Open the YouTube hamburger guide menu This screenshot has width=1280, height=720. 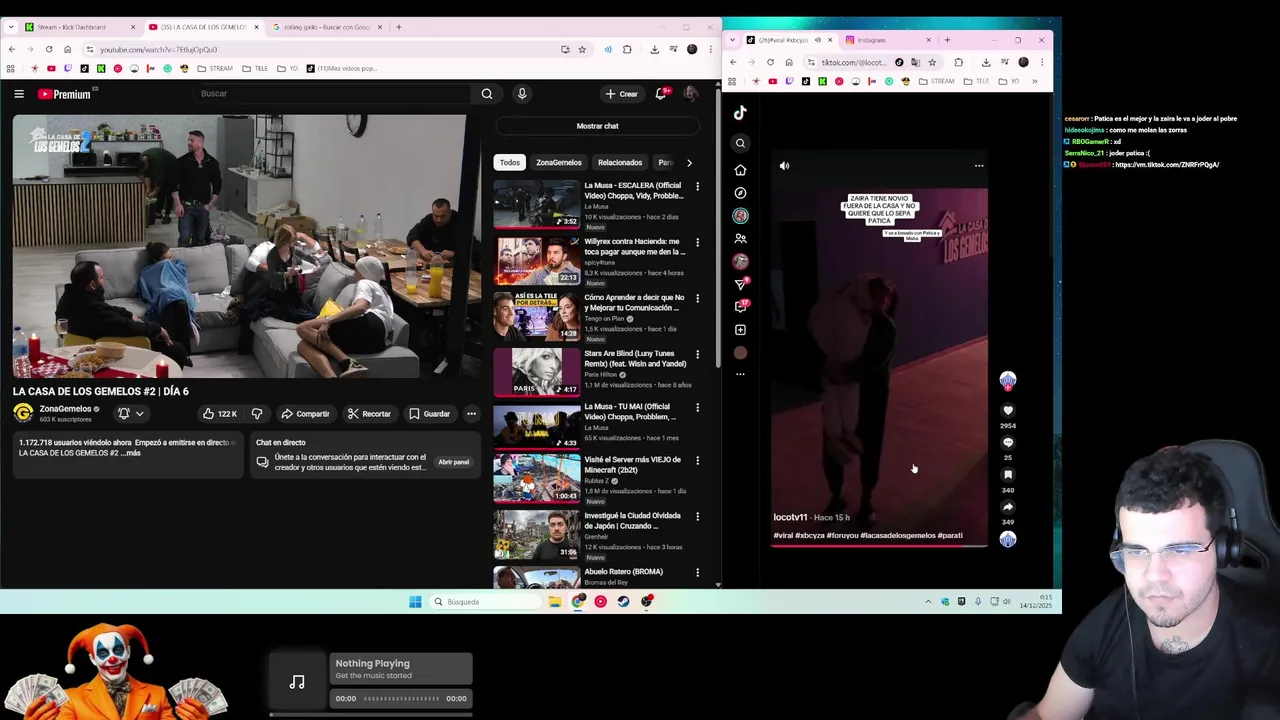tap(19, 94)
